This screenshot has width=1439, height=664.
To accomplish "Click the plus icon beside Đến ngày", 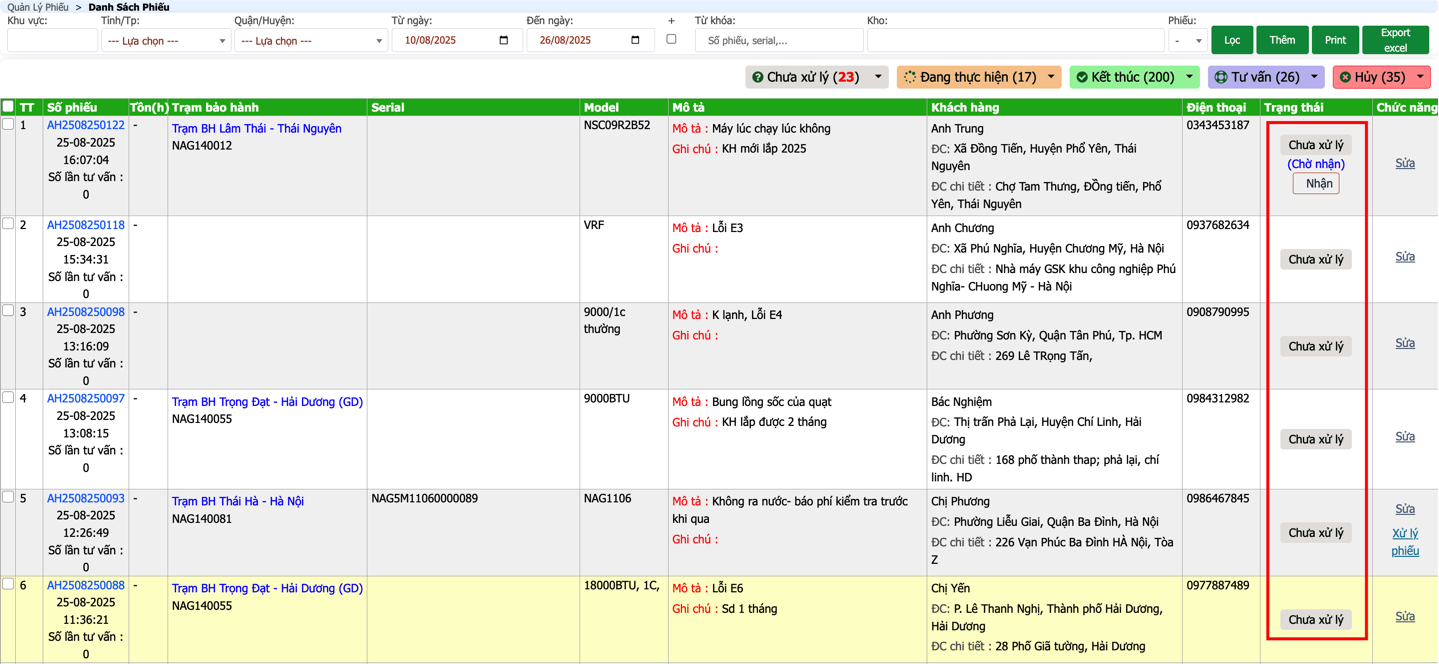I will 671,21.
